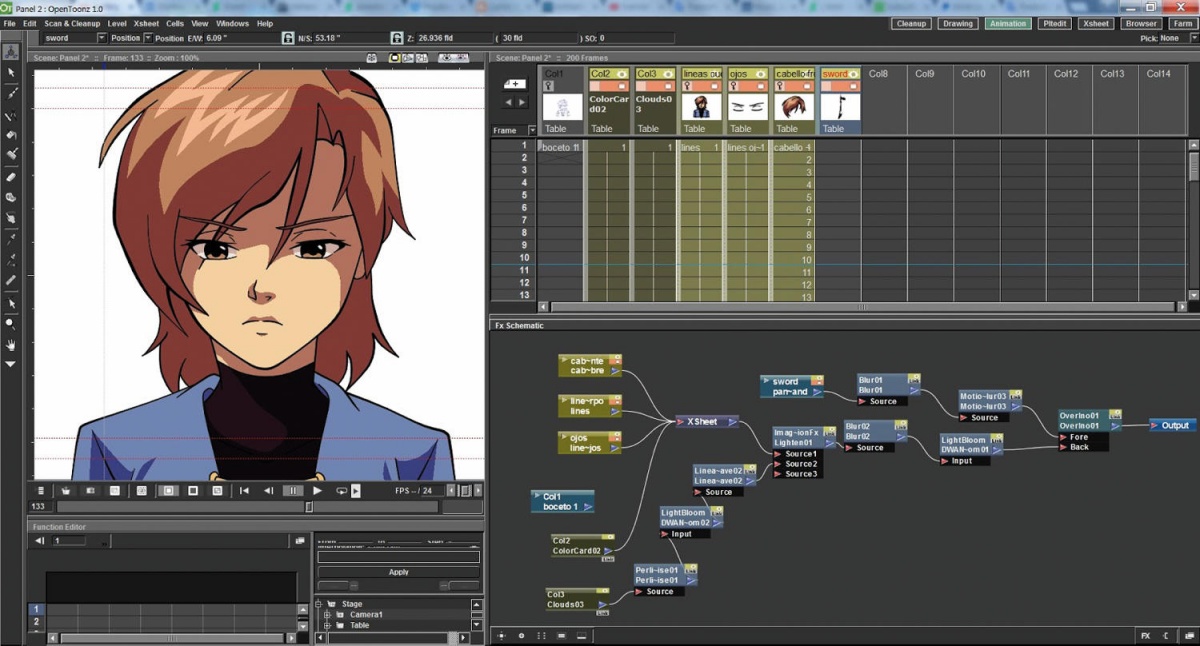Open the sword object dropdown

(101, 38)
